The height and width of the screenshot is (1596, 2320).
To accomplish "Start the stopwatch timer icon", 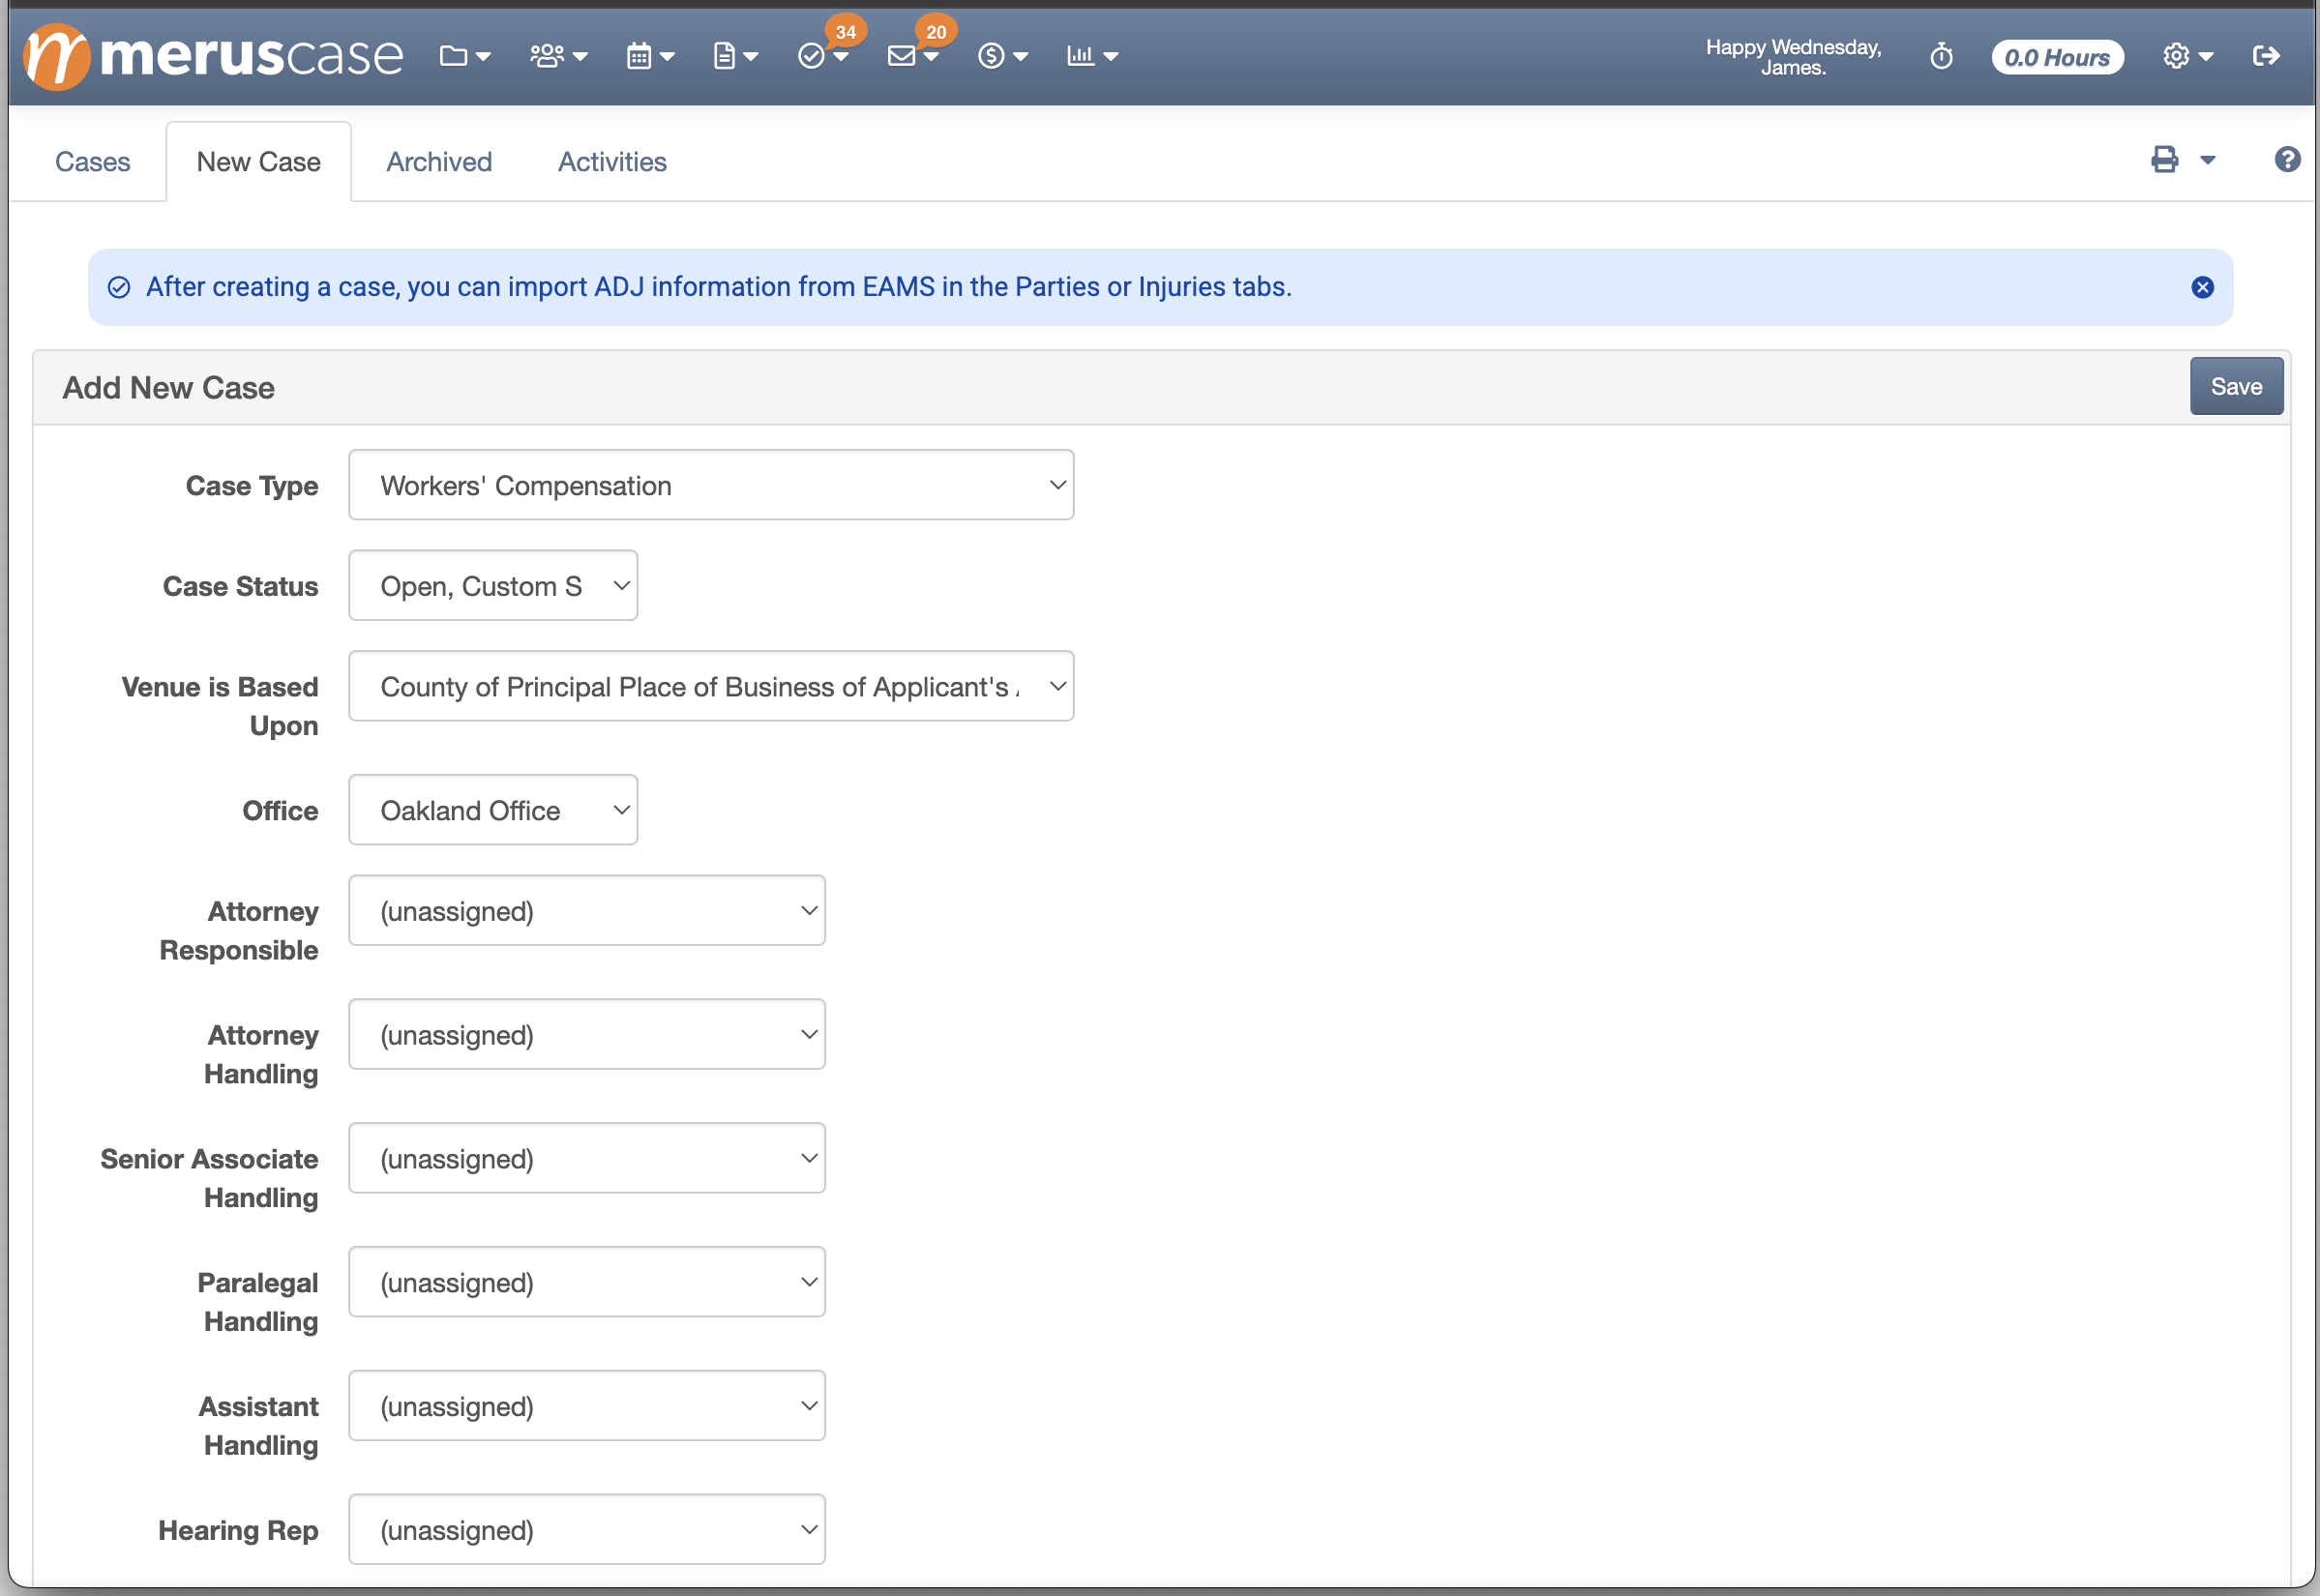I will [1941, 57].
